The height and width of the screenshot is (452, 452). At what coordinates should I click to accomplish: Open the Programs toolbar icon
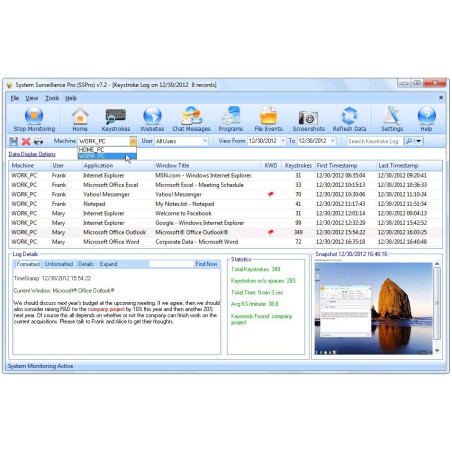(x=231, y=119)
